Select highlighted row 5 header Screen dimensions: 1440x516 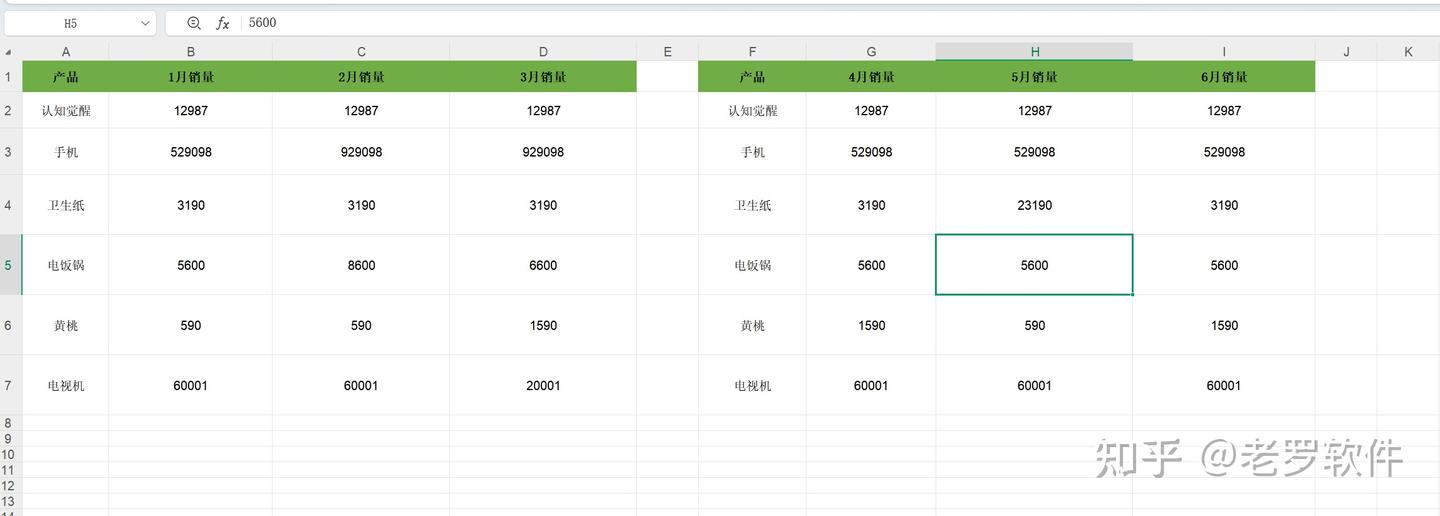tap(9, 265)
